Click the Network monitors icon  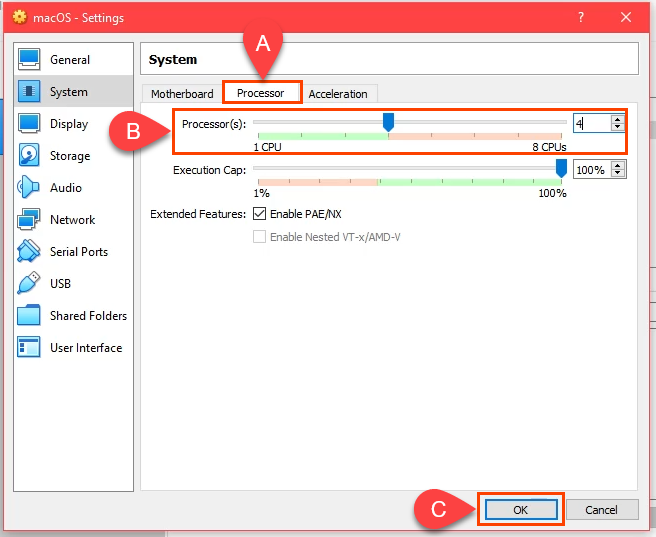click(x=29, y=219)
